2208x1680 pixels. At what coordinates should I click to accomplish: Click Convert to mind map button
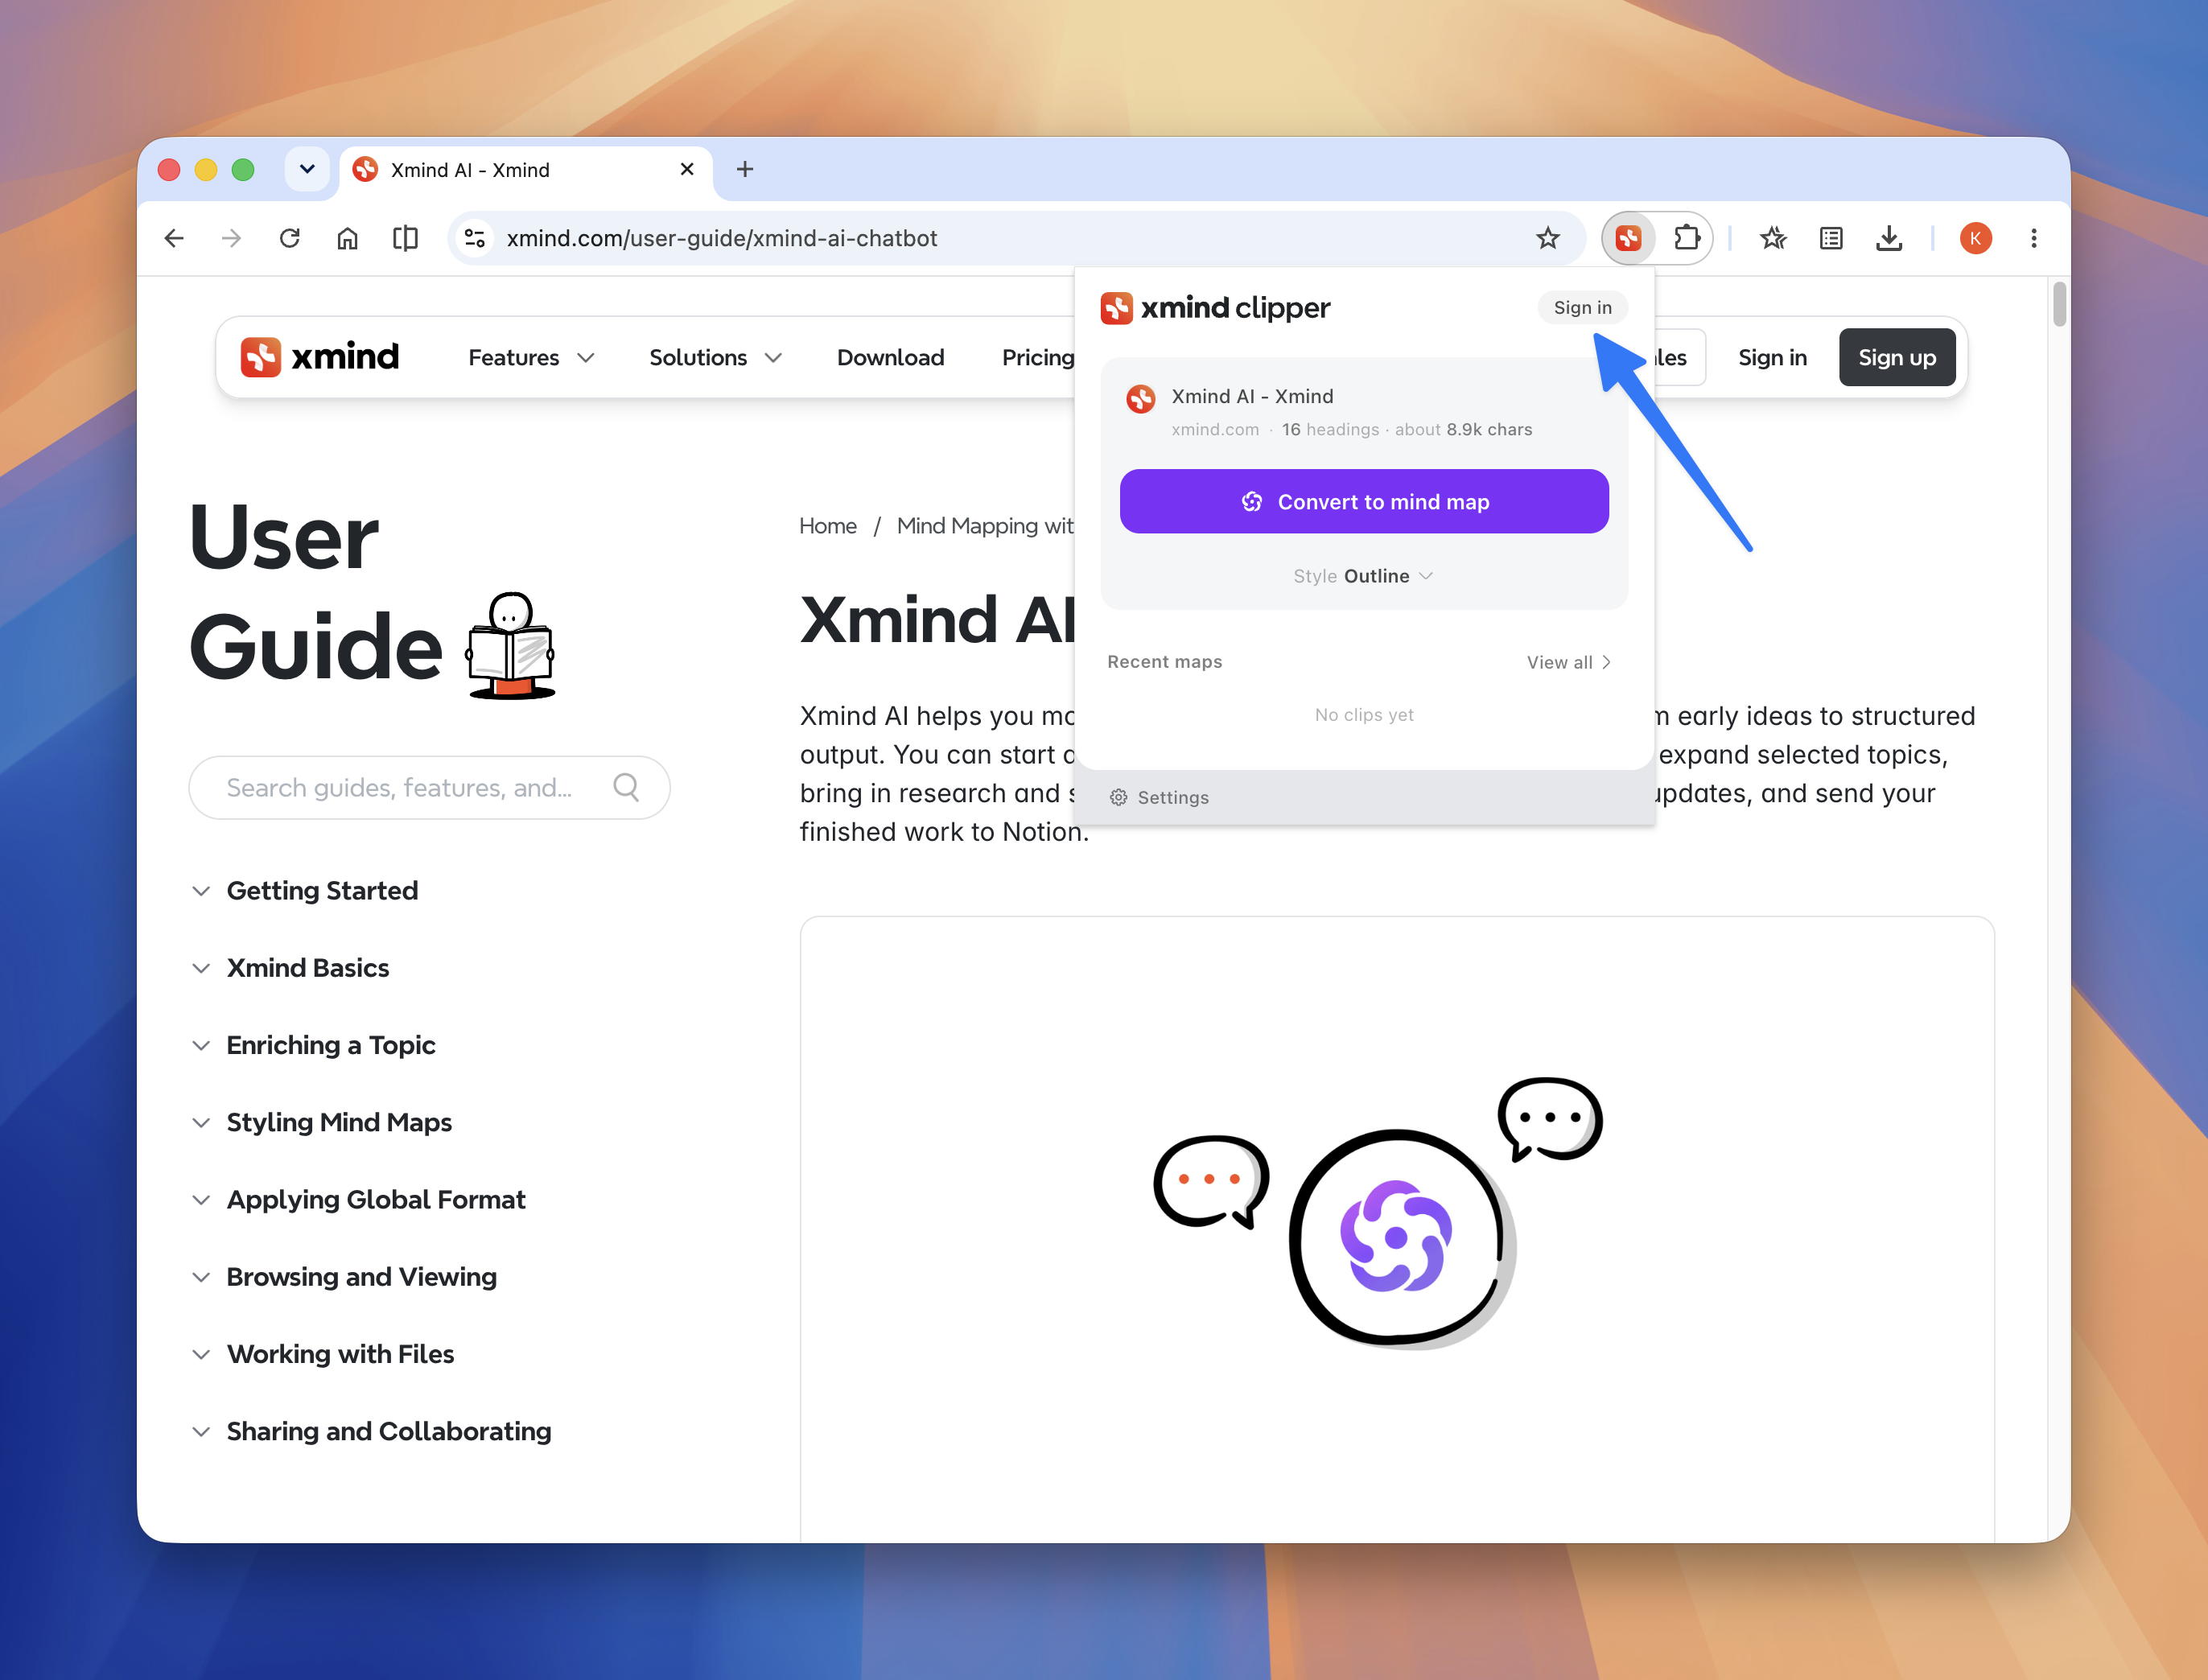(x=1364, y=501)
